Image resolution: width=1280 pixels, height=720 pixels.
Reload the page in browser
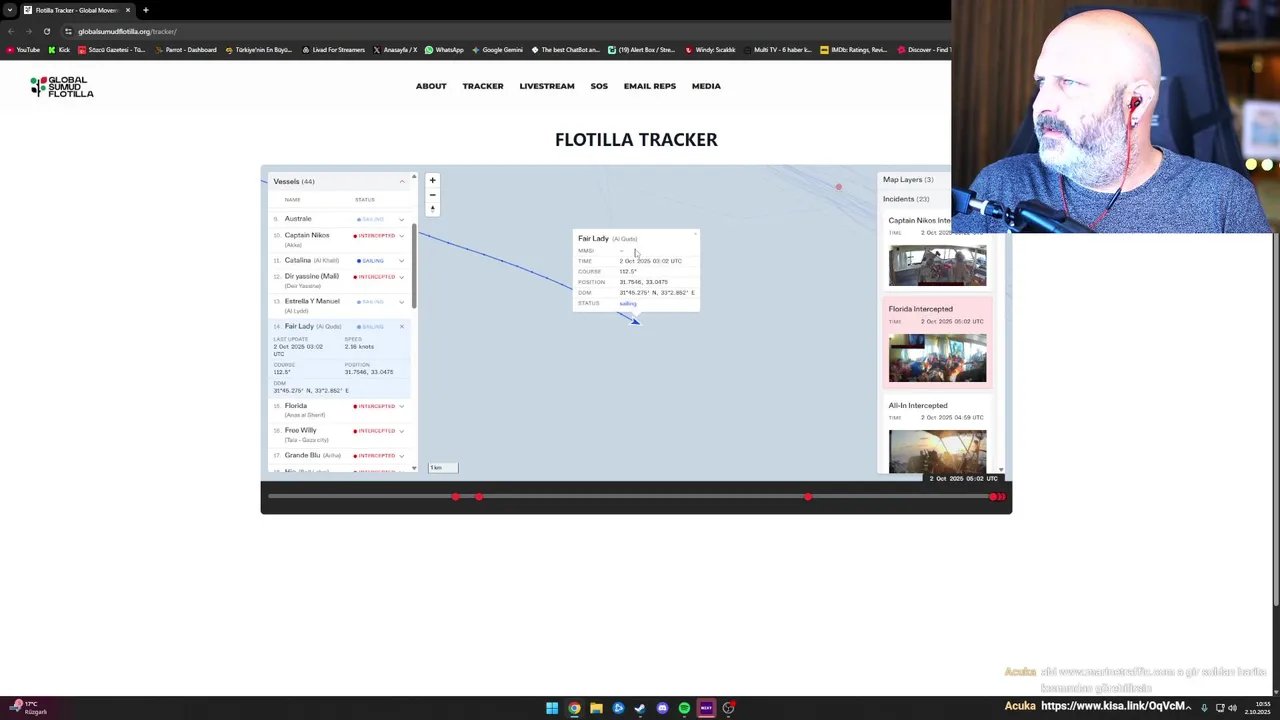(46, 31)
